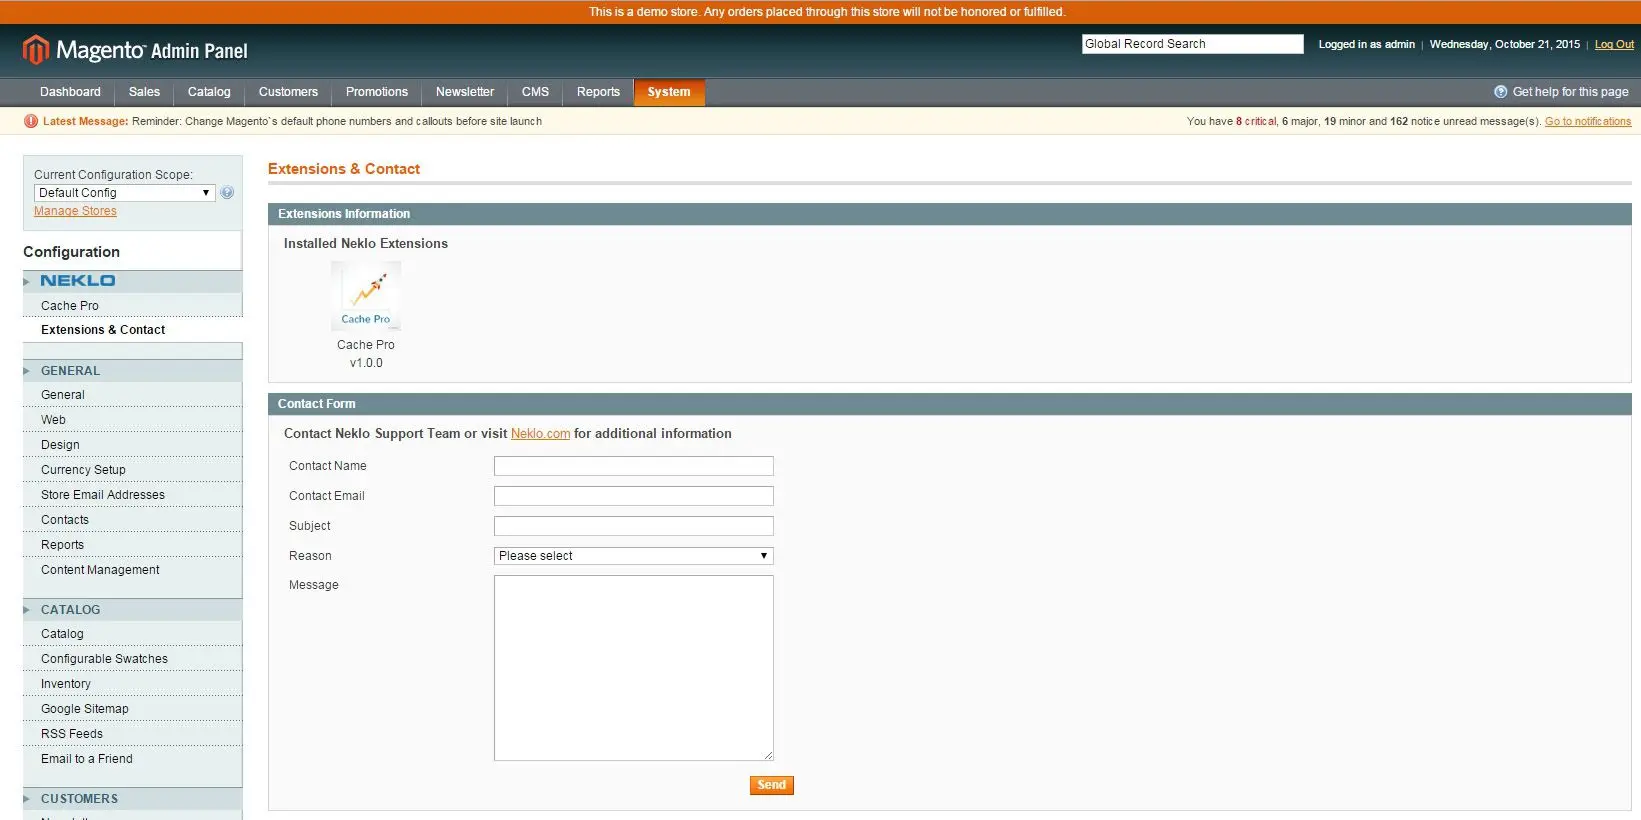The image size is (1641, 820).
Task: Click the NEKLO logo in the sidebar
Action: point(78,281)
